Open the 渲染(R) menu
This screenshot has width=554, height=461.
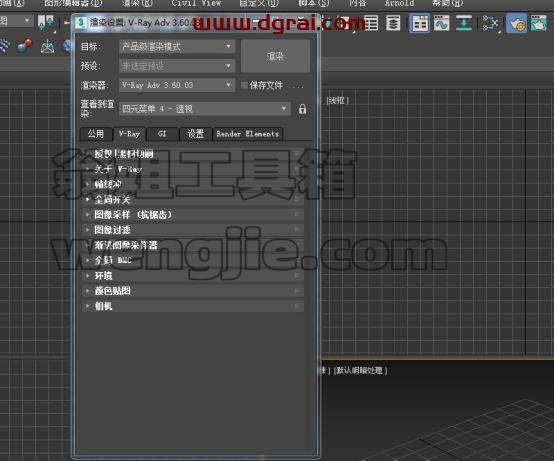point(137,3)
